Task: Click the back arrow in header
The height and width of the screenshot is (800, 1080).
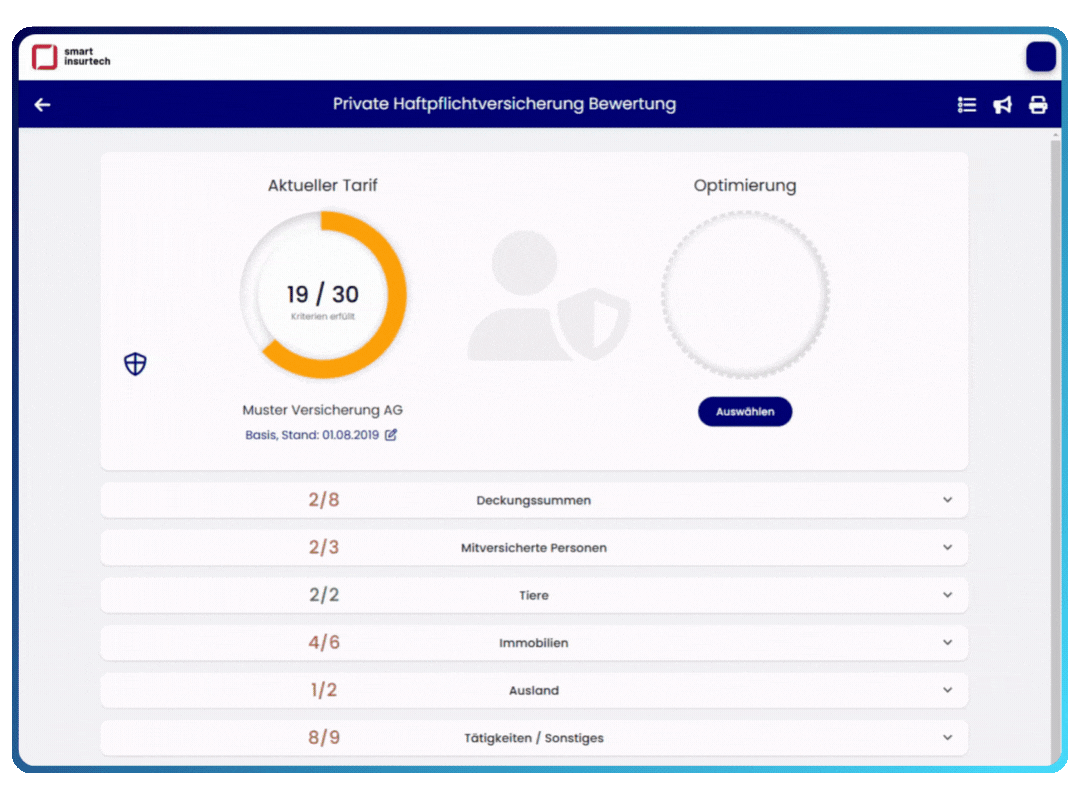Action: (x=42, y=105)
